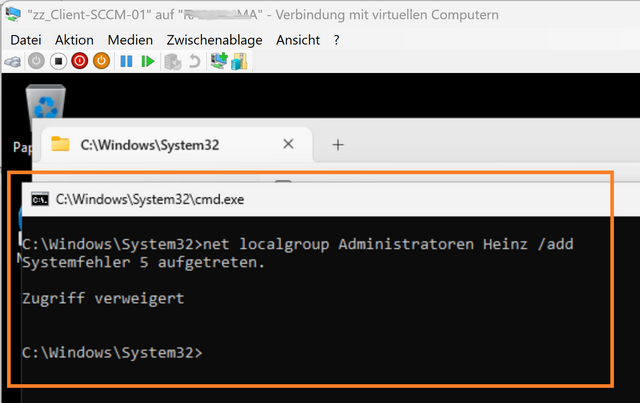Click the VM connection window title text
The image size is (640, 403).
263,15
